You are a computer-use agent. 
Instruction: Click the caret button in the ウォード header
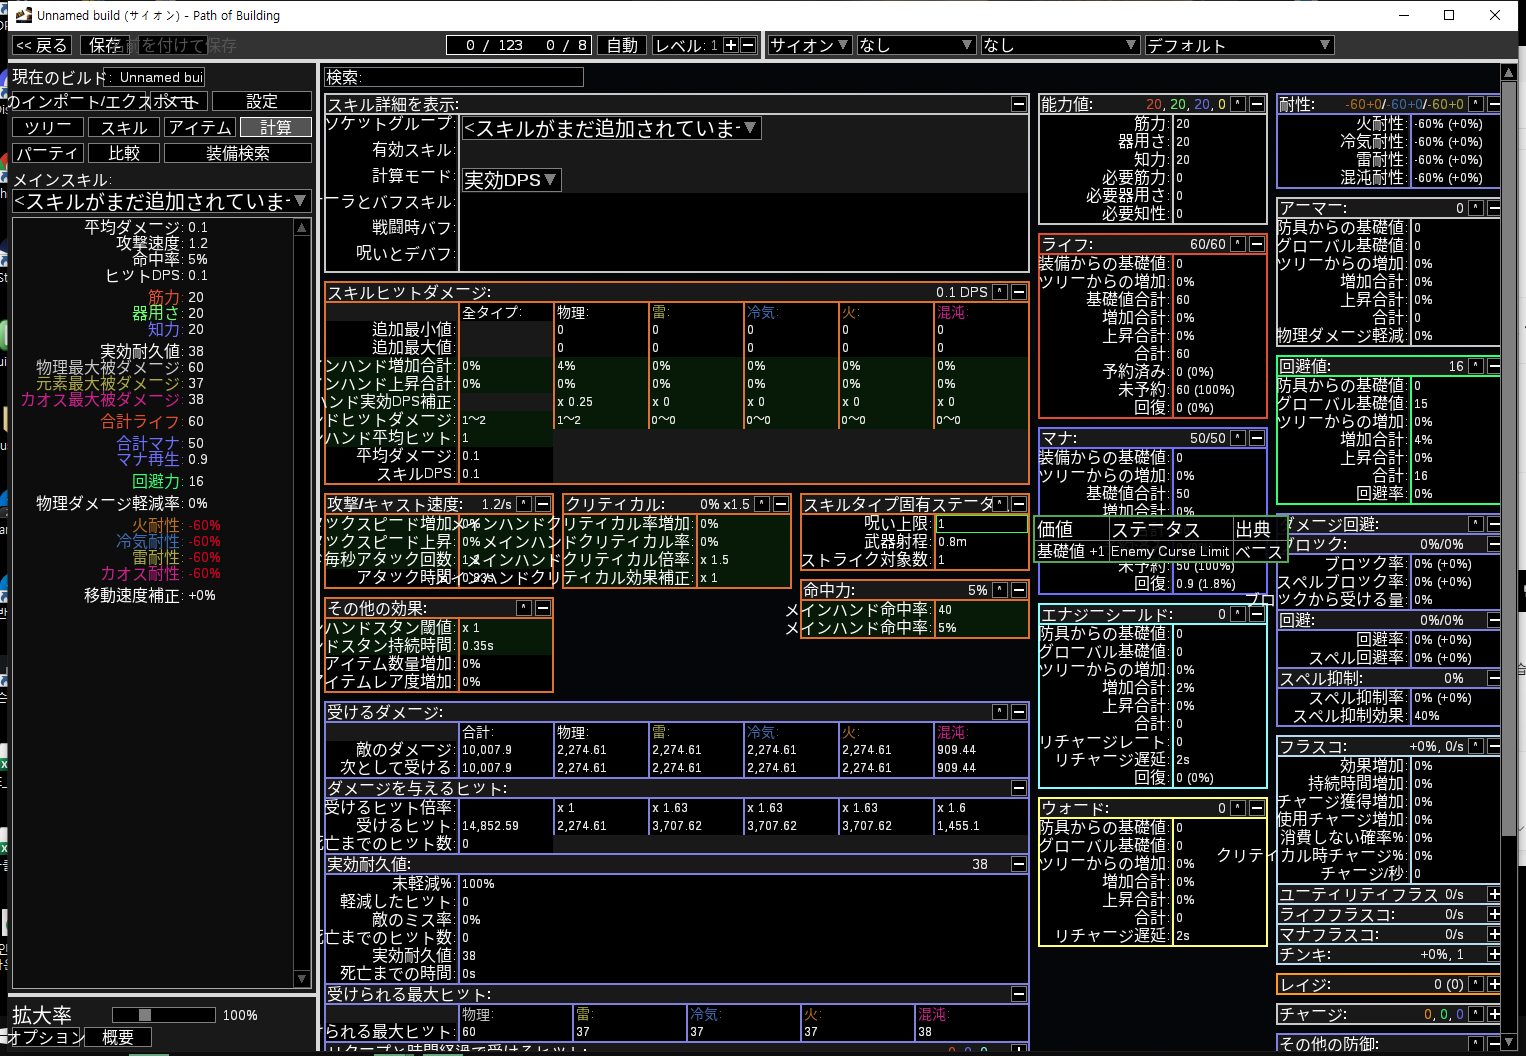[x=1239, y=808]
